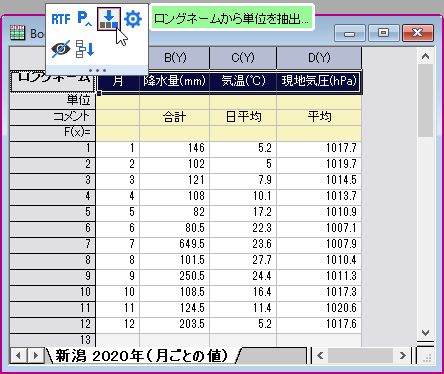Select the コメント row label
Viewport: 444px width, 374px height.
click(x=53, y=117)
